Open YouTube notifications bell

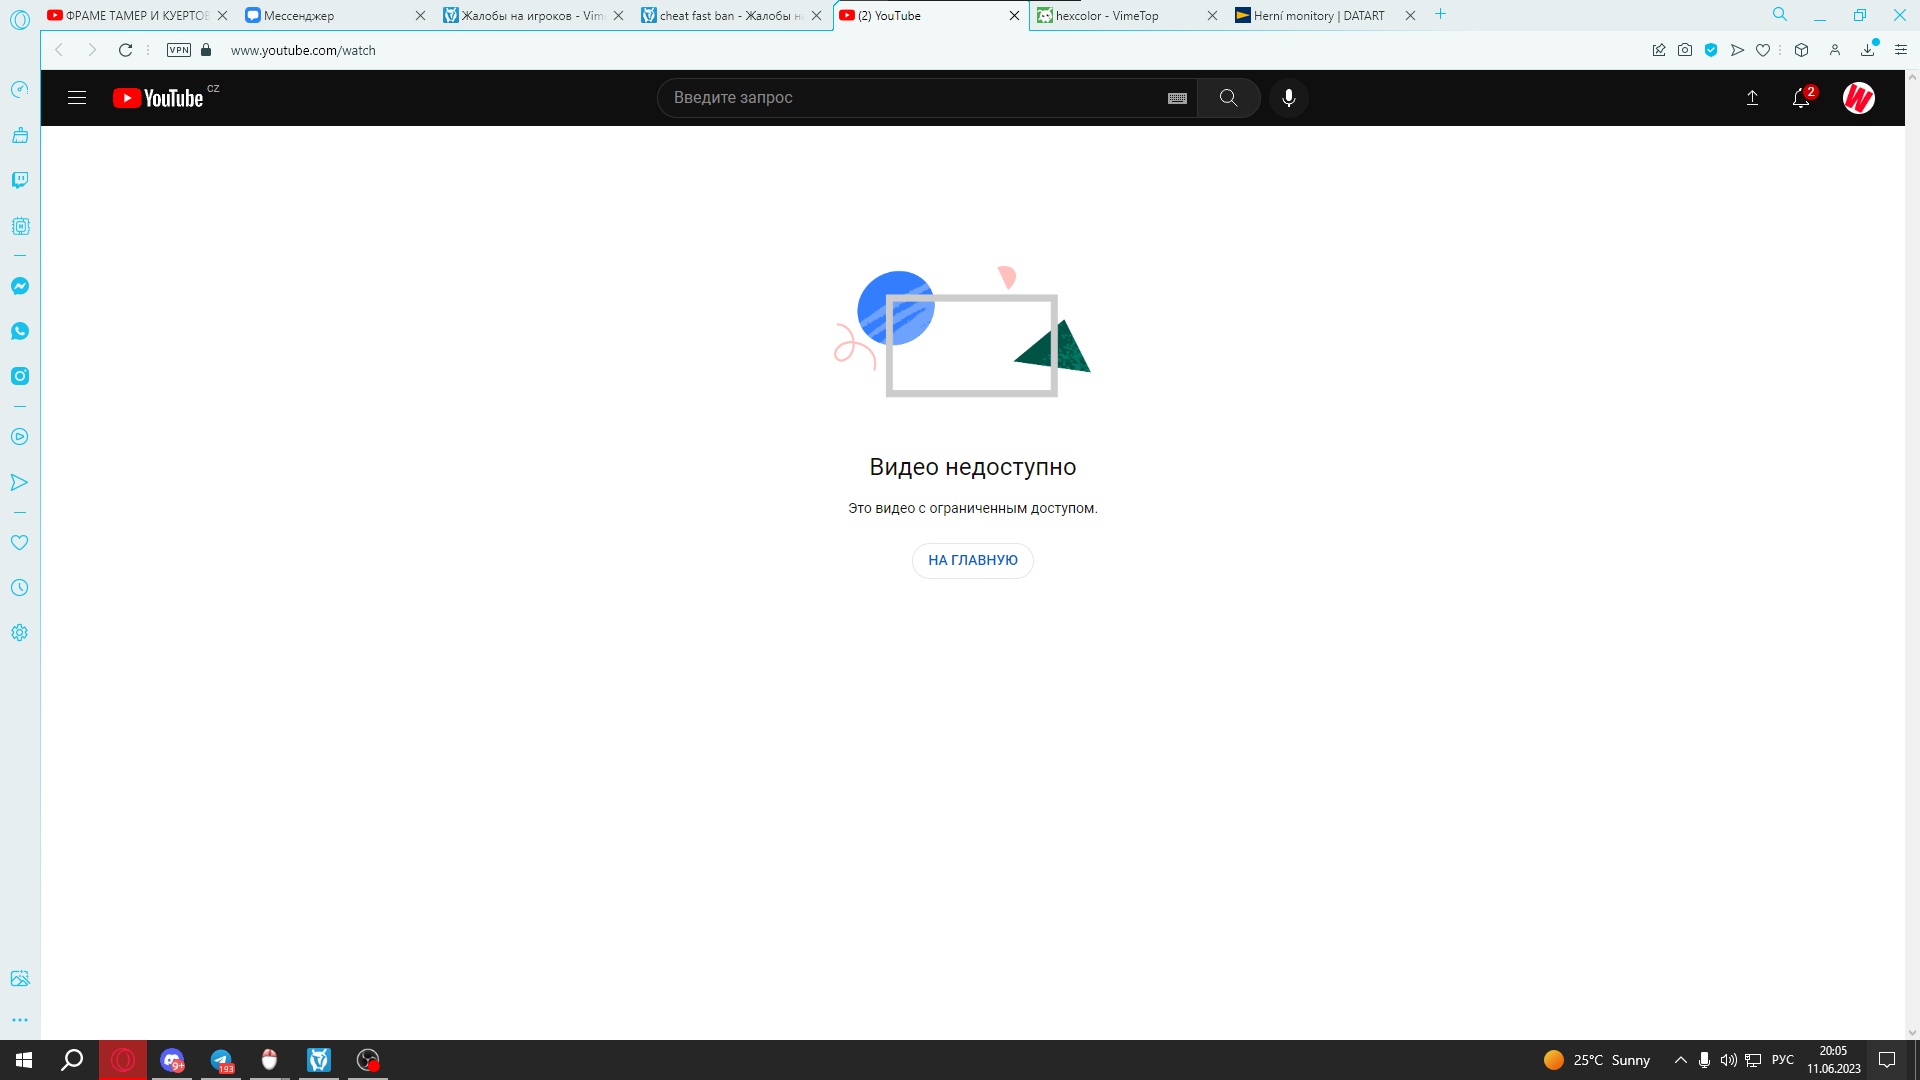click(x=1801, y=98)
